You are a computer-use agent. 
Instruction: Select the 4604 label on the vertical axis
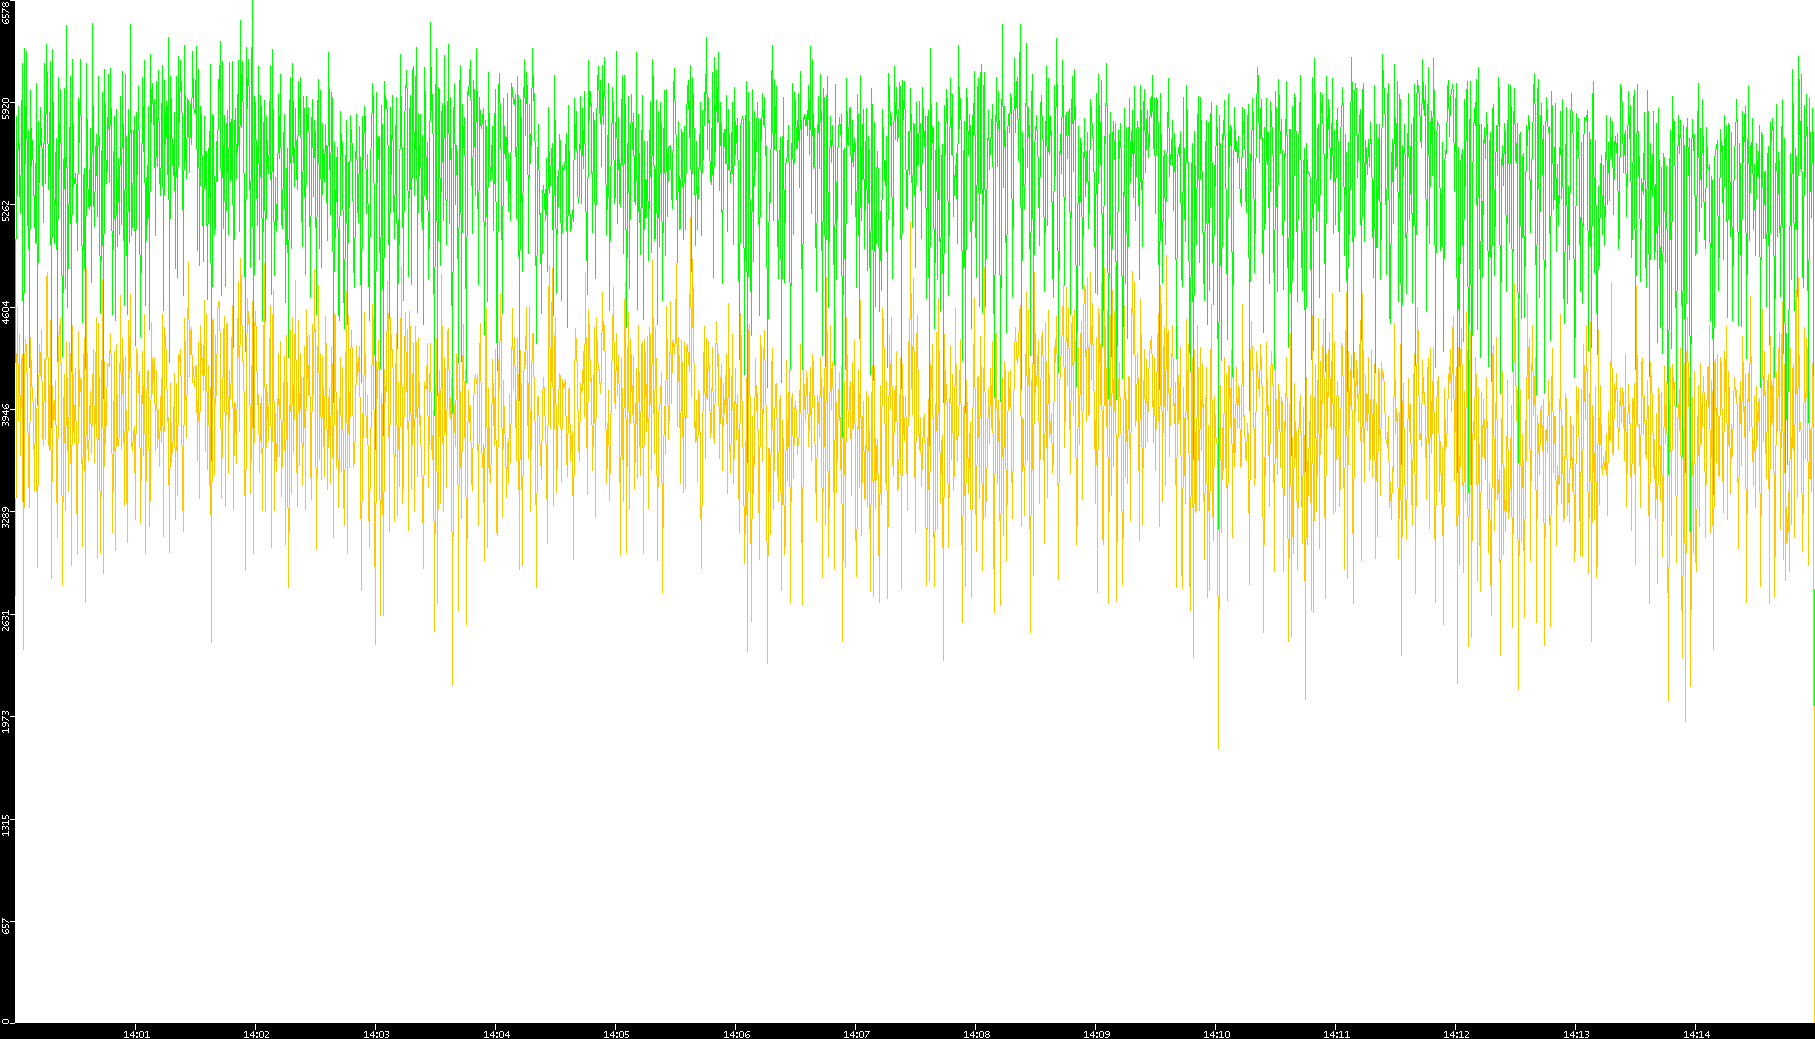[7, 312]
